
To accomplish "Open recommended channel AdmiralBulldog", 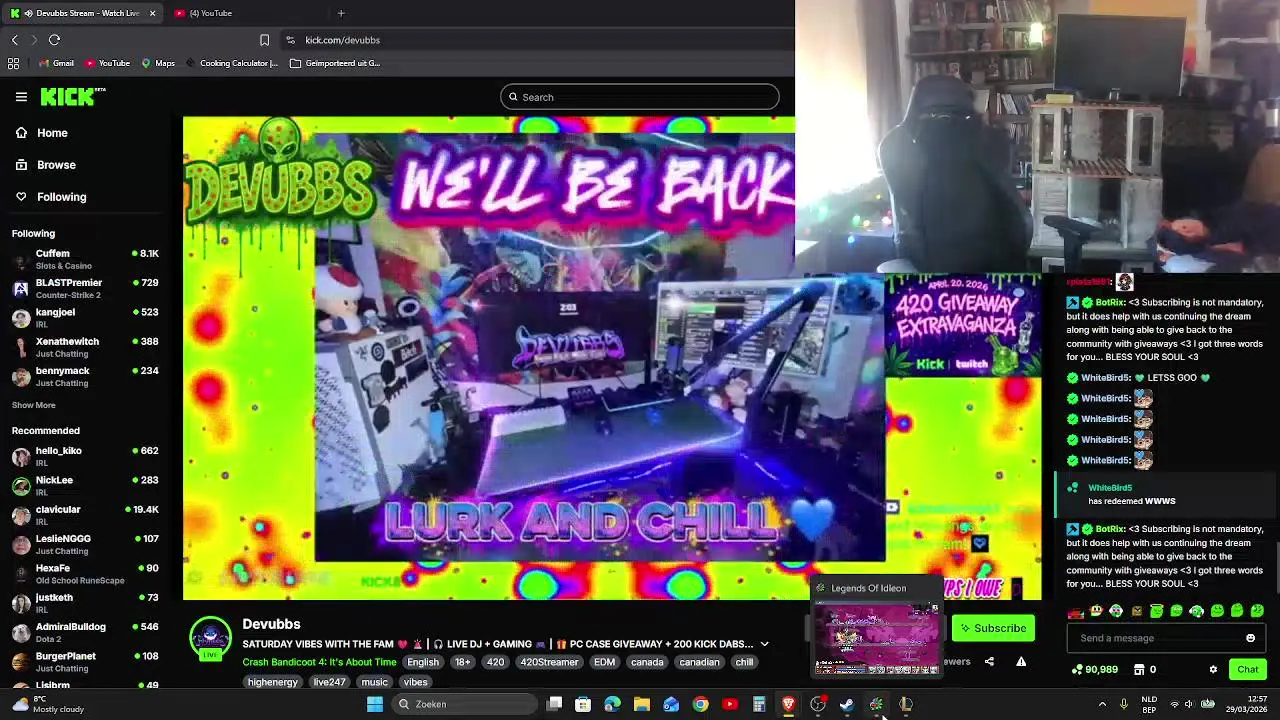I will coord(85,632).
